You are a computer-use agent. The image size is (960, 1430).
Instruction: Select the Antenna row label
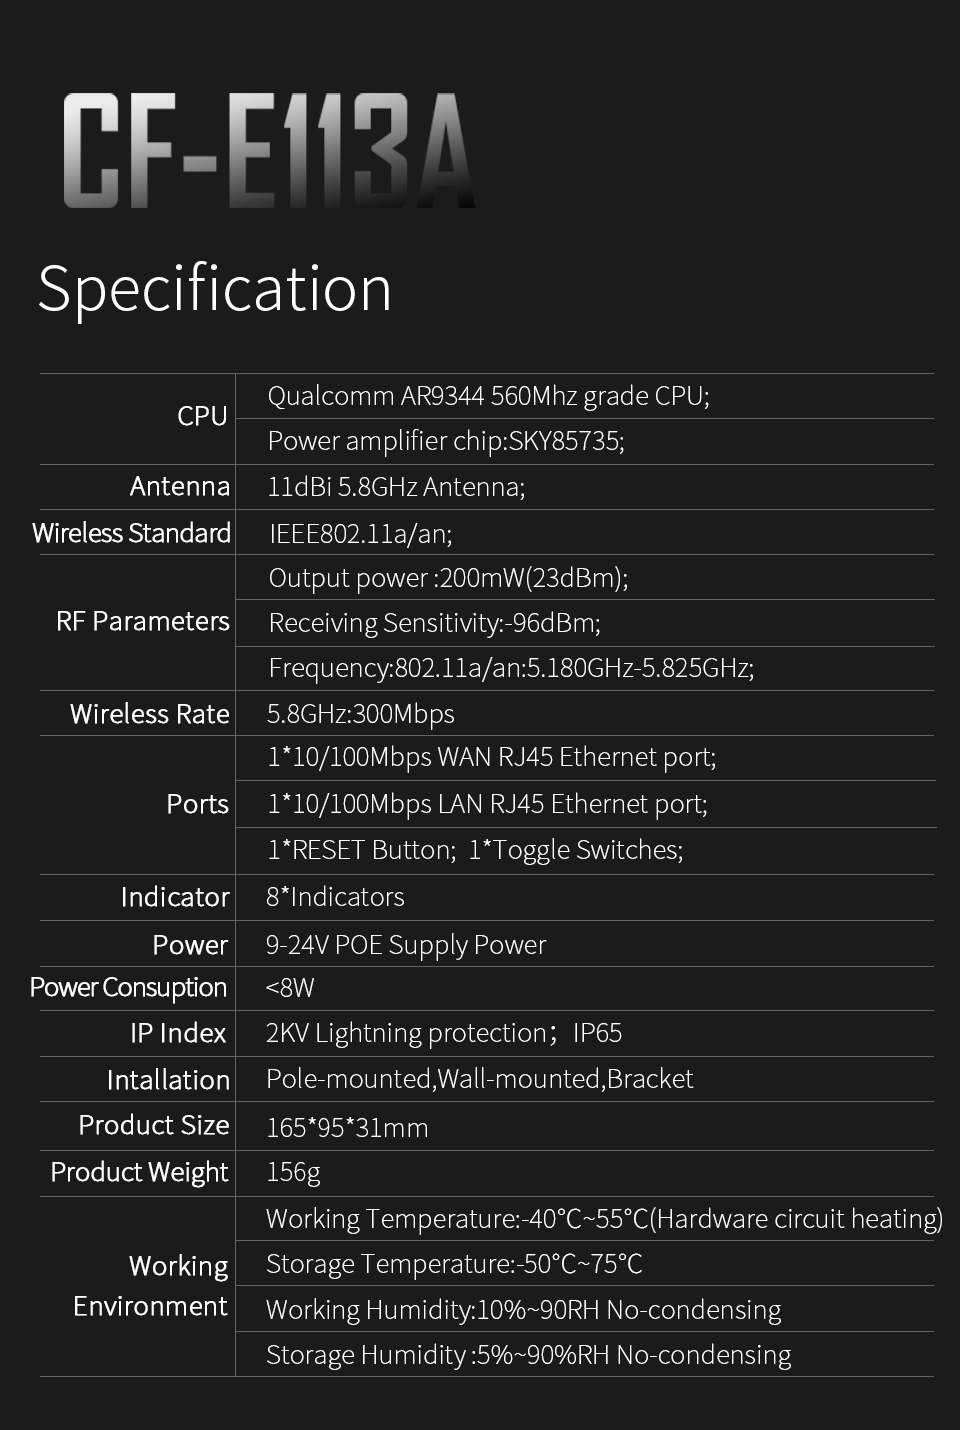coord(179,487)
